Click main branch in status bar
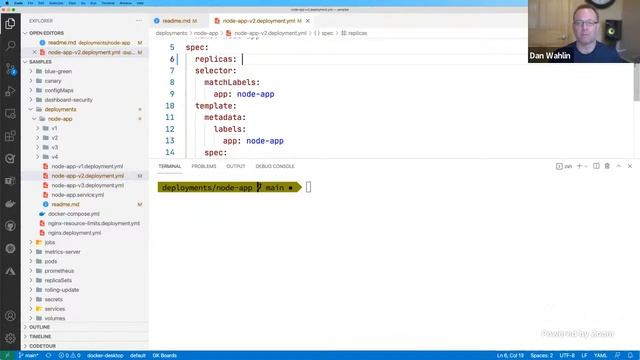The image size is (640, 360). click(x=28, y=356)
